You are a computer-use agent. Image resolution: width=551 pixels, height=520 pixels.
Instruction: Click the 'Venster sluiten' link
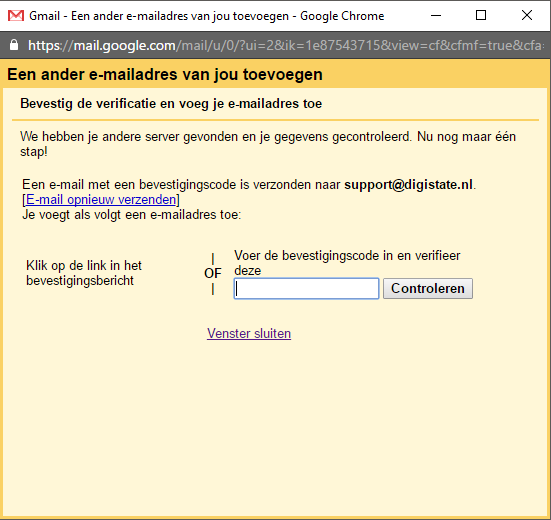pos(249,333)
